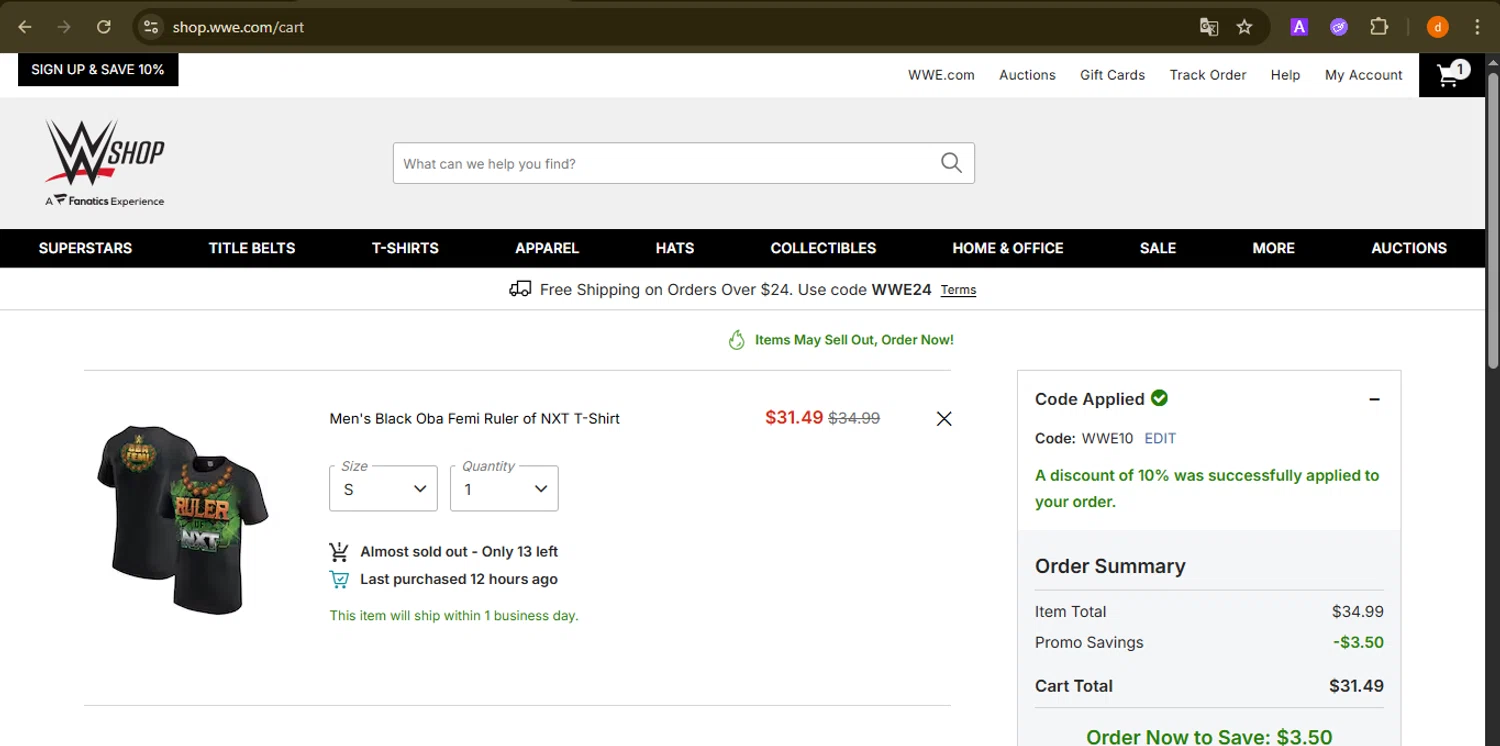Open the browser profile avatar
The height and width of the screenshot is (746, 1500).
point(1438,27)
